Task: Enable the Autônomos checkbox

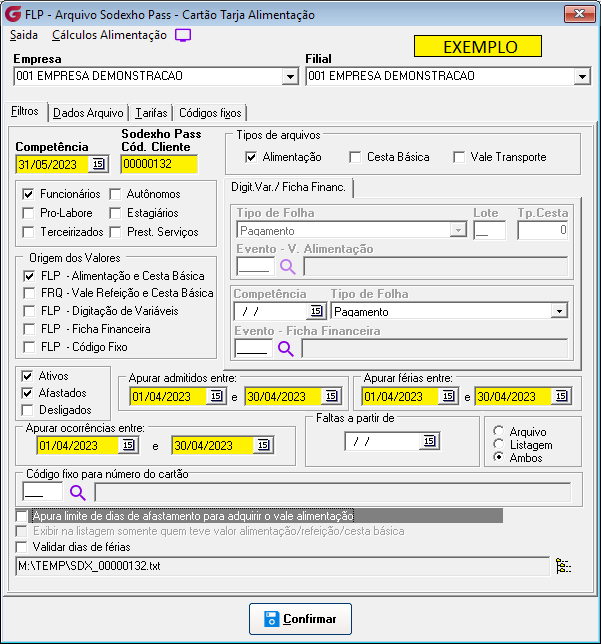Action: (115, 194)
